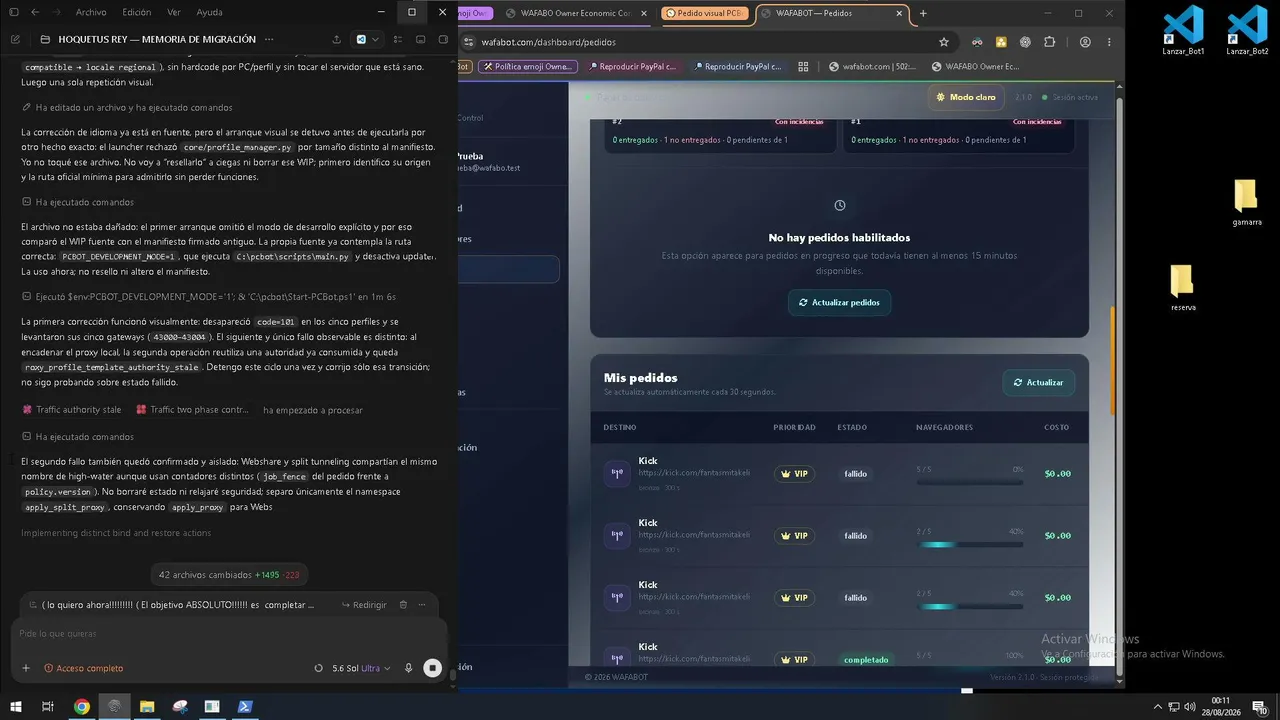The width and height of the screenshot is (1280, 720).
Task: Click the site info icon in the address bar
Action: [x=468, y=42]
